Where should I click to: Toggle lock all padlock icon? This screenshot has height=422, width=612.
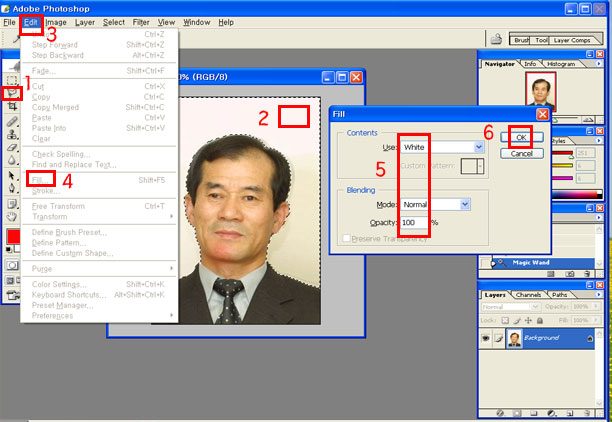point(540,321)
